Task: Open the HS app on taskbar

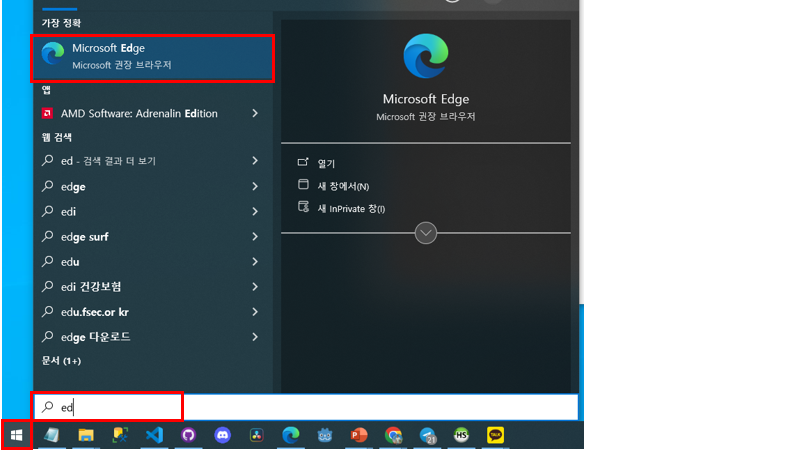Action: coord(461,435)
